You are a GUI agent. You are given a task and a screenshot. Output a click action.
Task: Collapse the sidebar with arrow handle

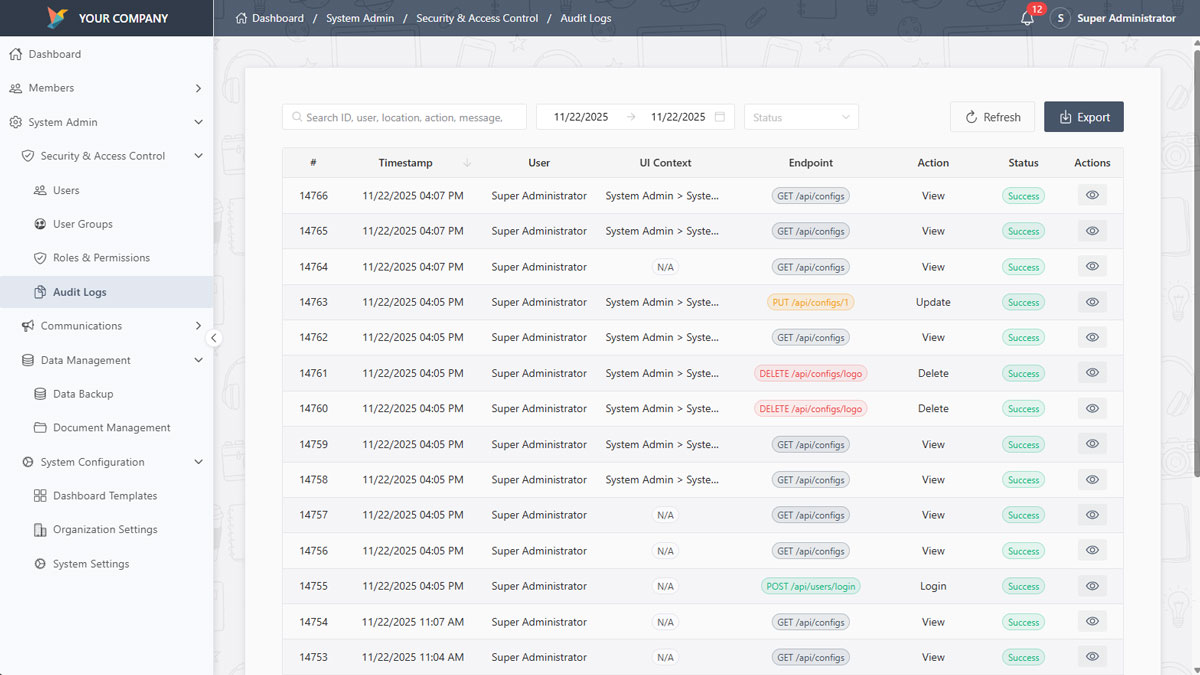point(213,338)
